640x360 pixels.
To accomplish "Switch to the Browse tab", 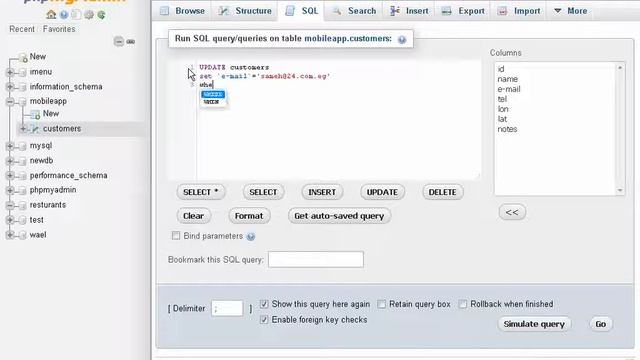I will (182, 11).
